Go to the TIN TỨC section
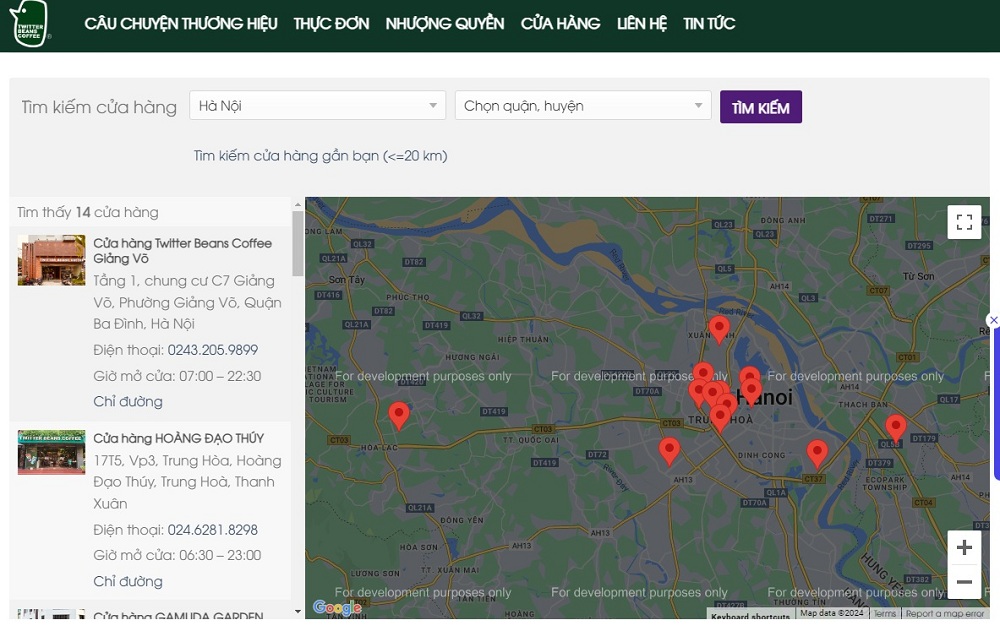The image size is (1000, 631). [709, 24]
